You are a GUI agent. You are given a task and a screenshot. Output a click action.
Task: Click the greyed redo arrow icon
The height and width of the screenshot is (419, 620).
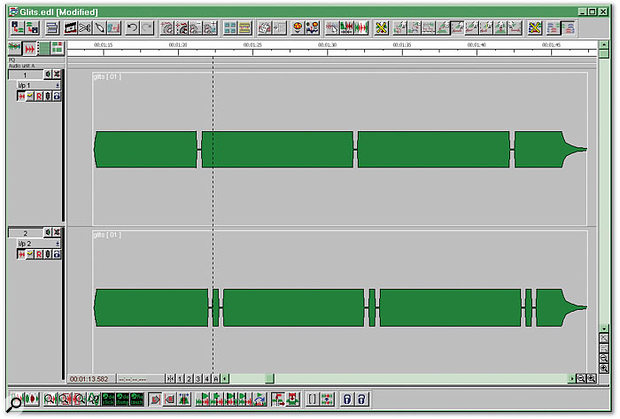point(147,28)
